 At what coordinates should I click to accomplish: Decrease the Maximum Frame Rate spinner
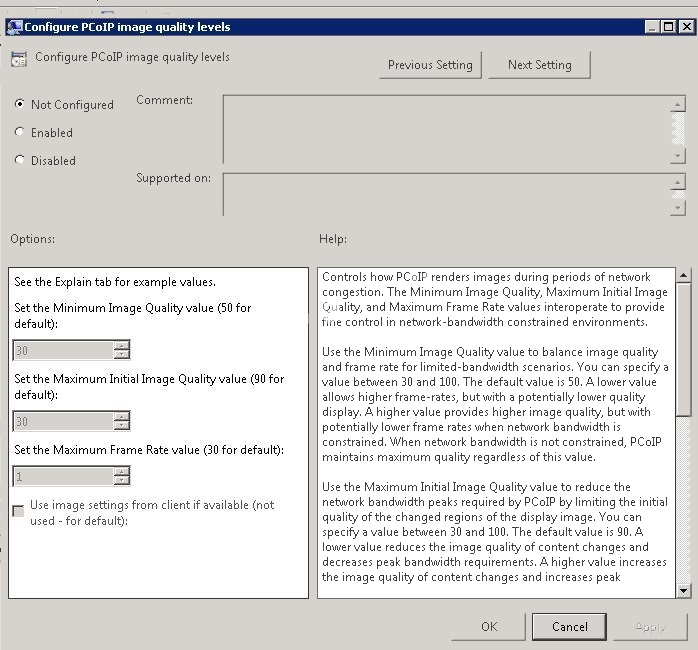coord(122,481)
